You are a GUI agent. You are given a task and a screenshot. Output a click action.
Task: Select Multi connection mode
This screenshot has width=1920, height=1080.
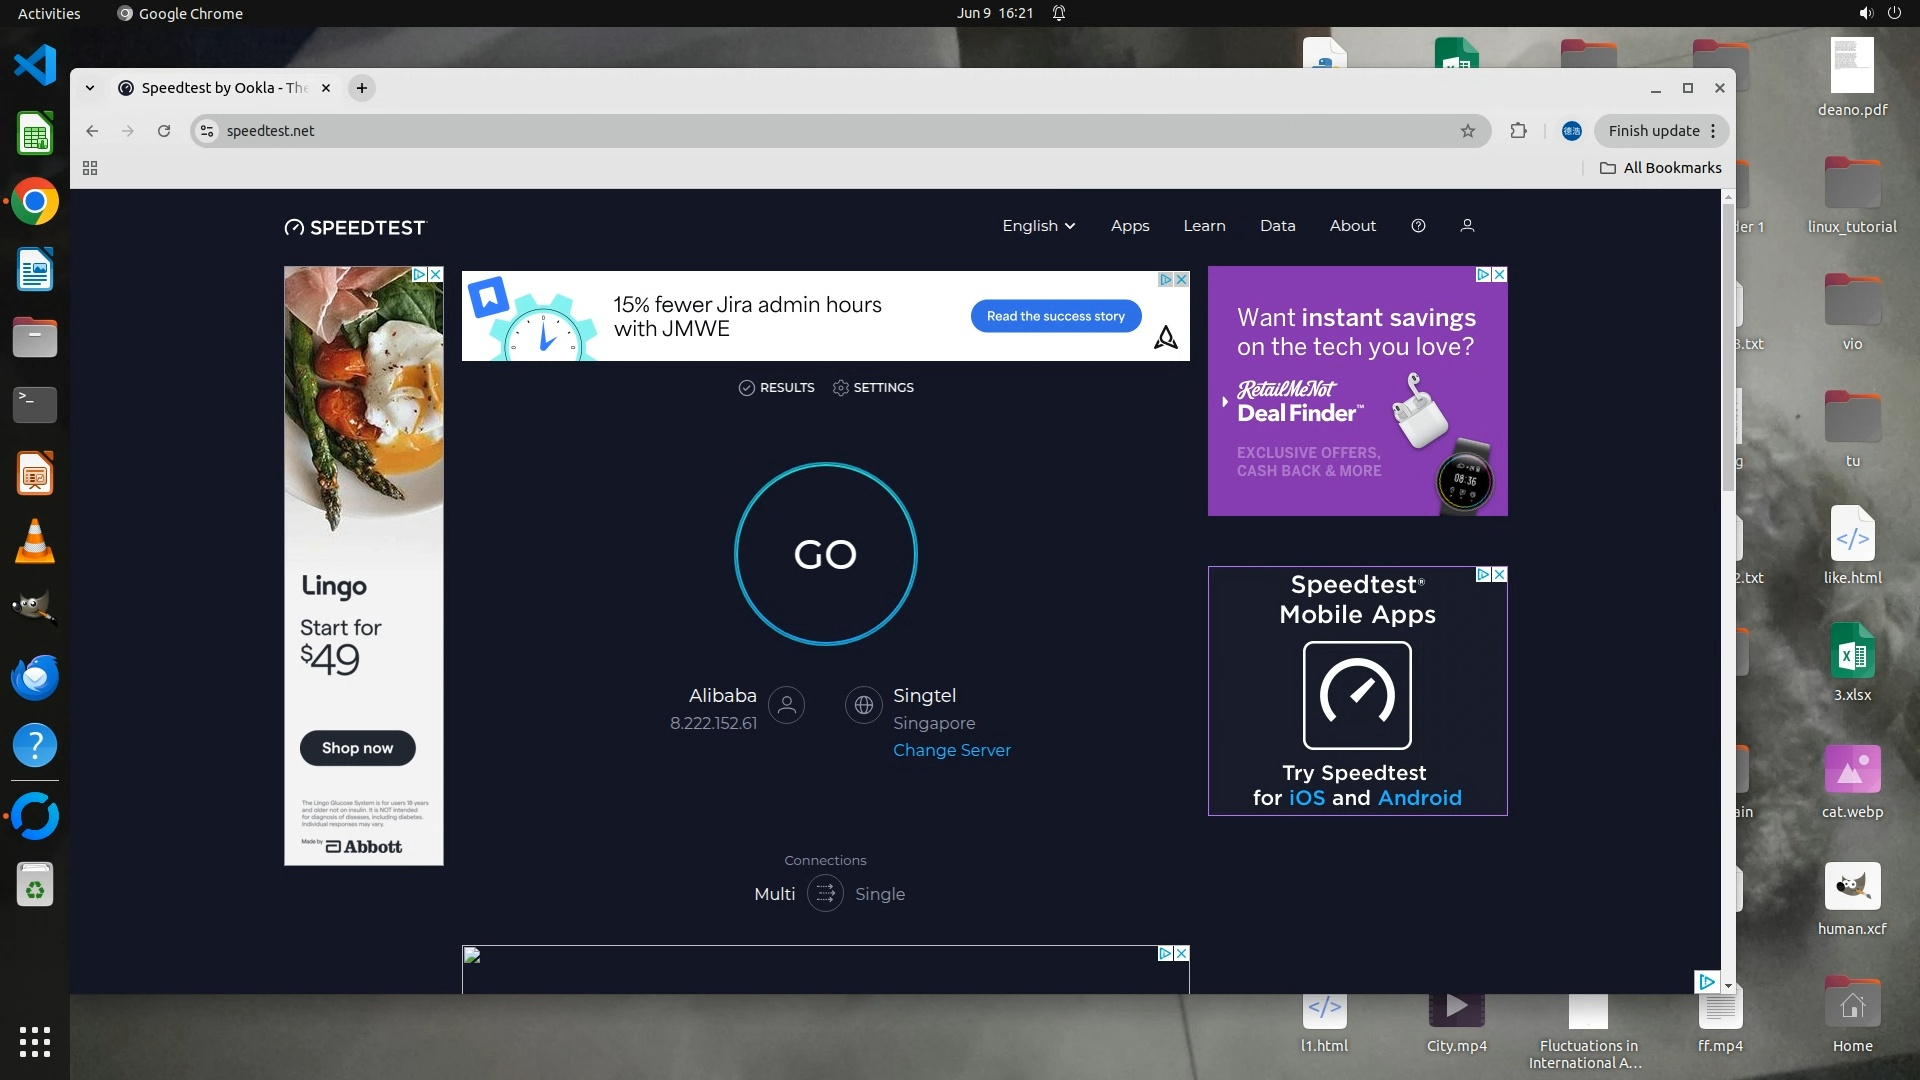(x=774, y=894)
